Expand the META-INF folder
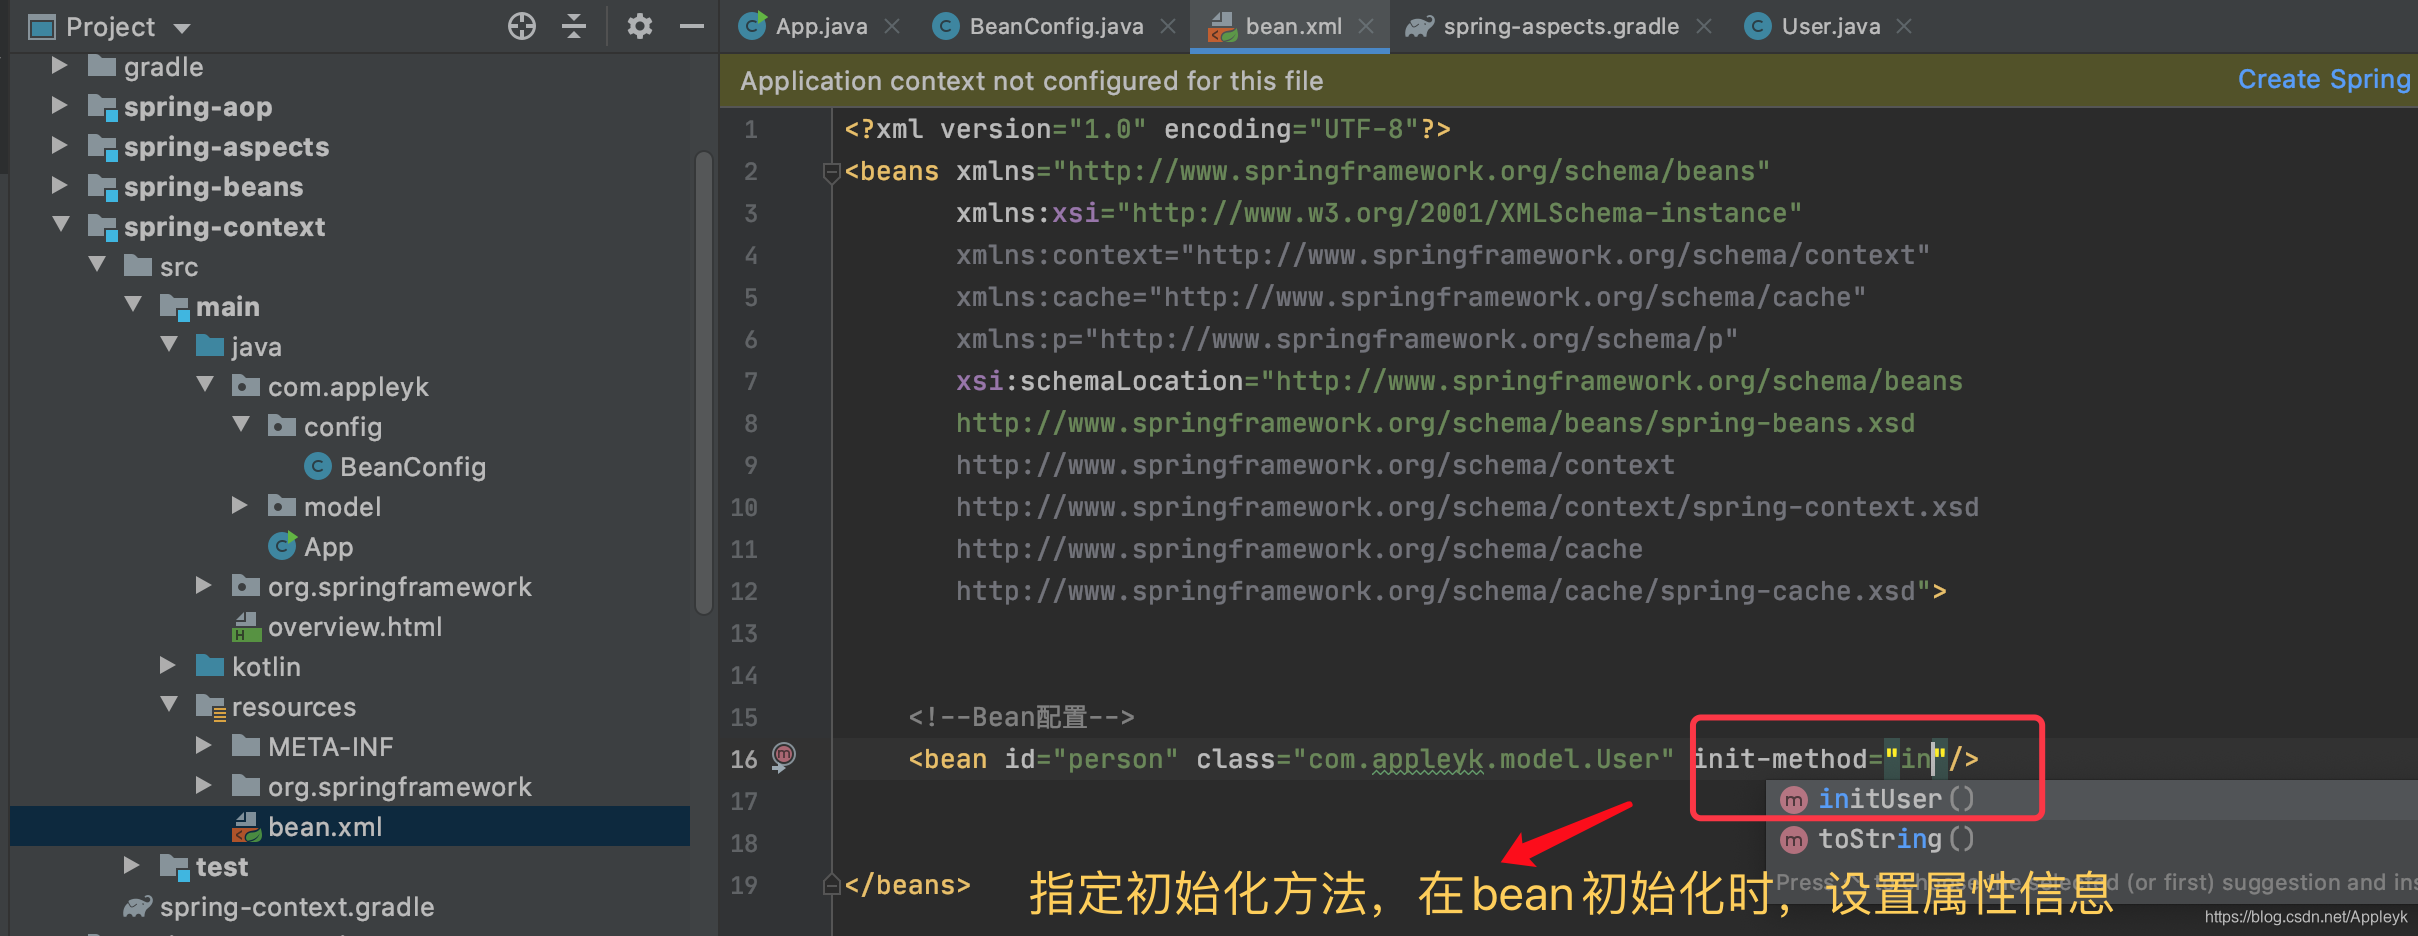2418x936 pixels. (203, 745)
